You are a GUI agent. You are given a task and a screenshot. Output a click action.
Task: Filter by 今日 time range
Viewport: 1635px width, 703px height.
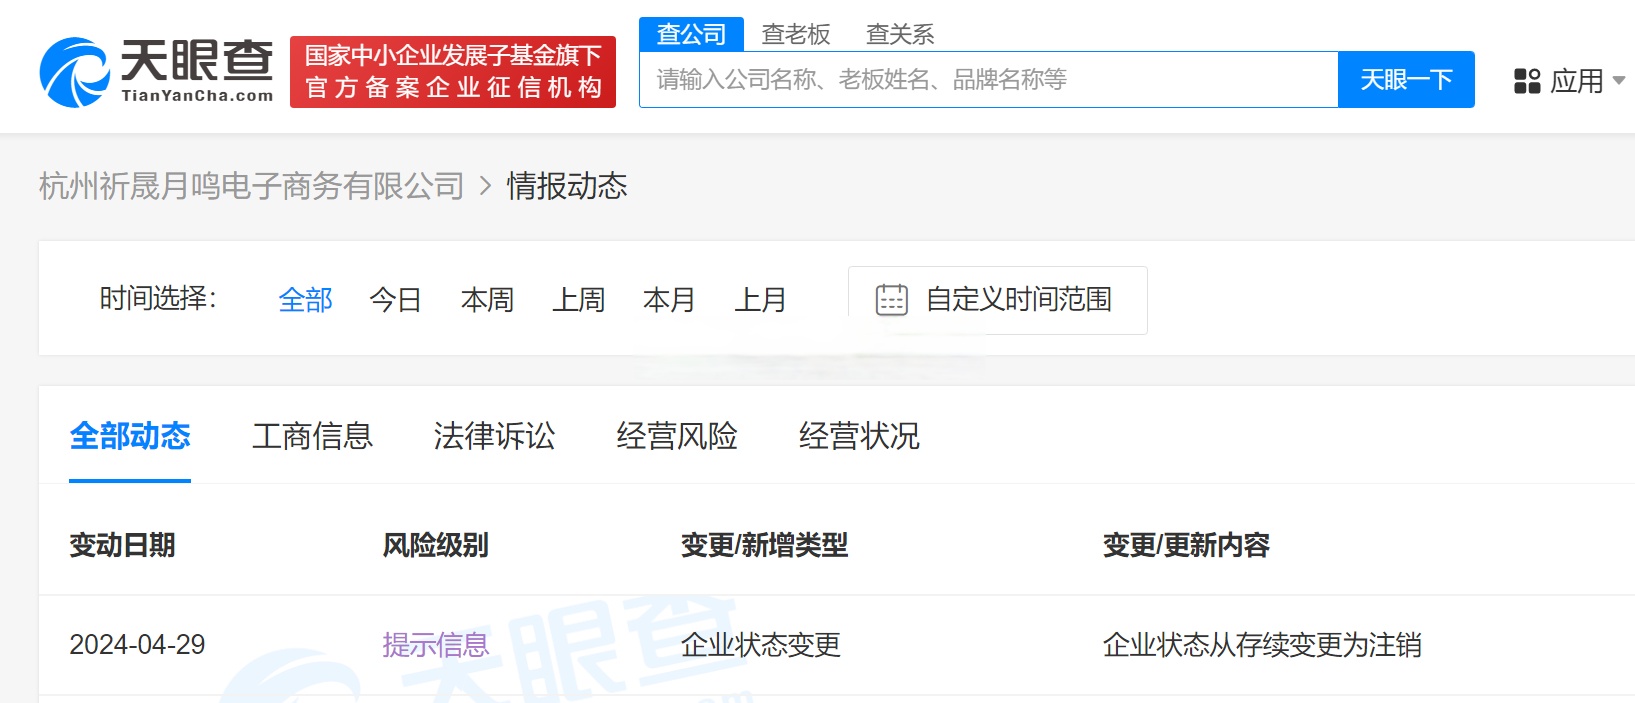pos(395,300)
